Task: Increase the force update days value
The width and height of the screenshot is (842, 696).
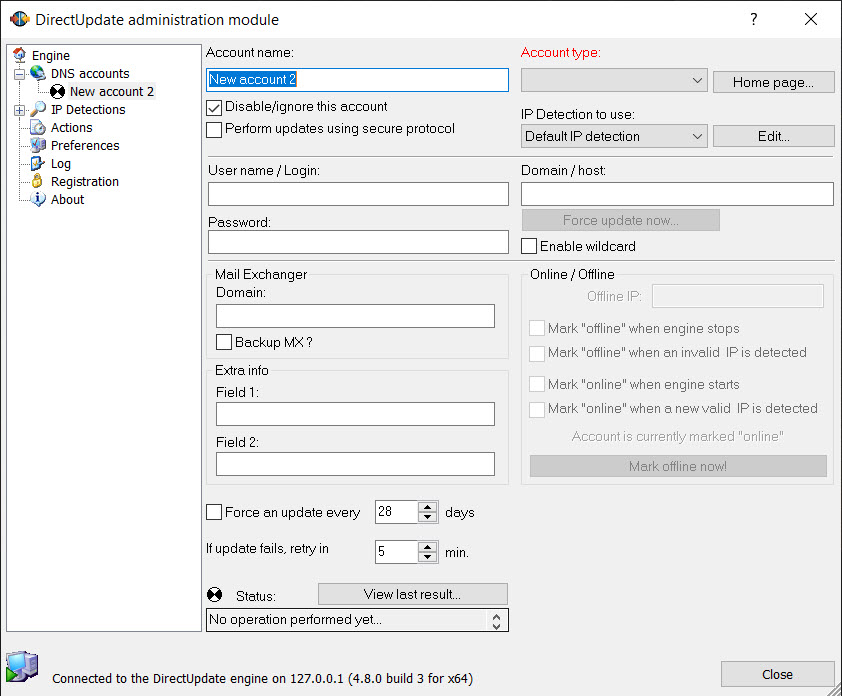Action: [427, 506]
